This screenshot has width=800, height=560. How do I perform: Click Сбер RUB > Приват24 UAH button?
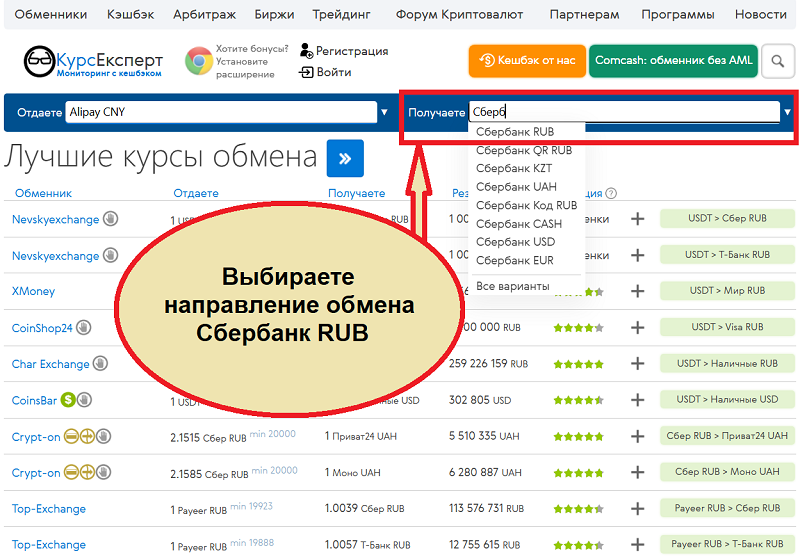[727, 436]
